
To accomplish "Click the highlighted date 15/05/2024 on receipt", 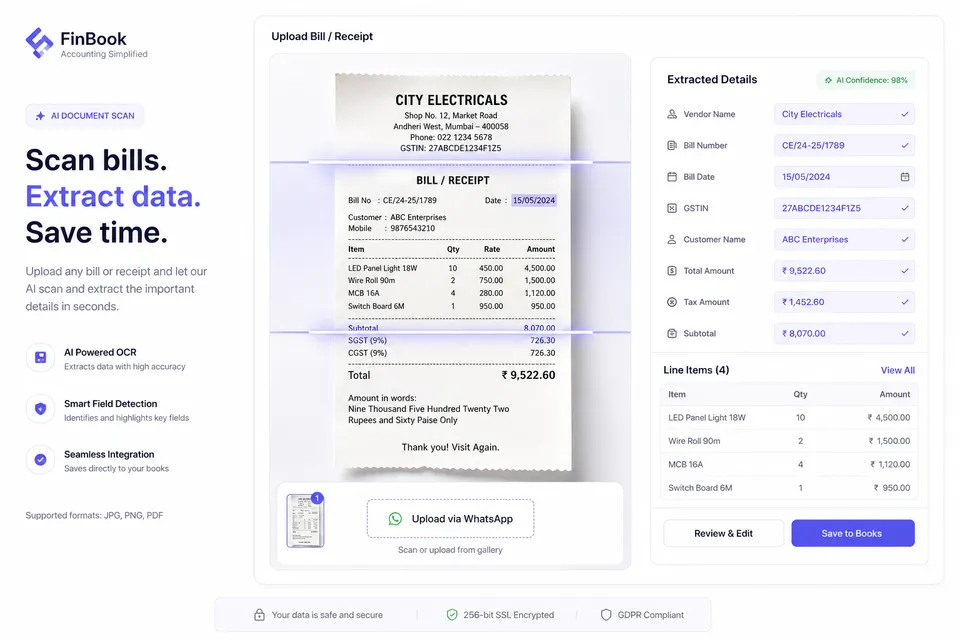I will pos(534,200).
